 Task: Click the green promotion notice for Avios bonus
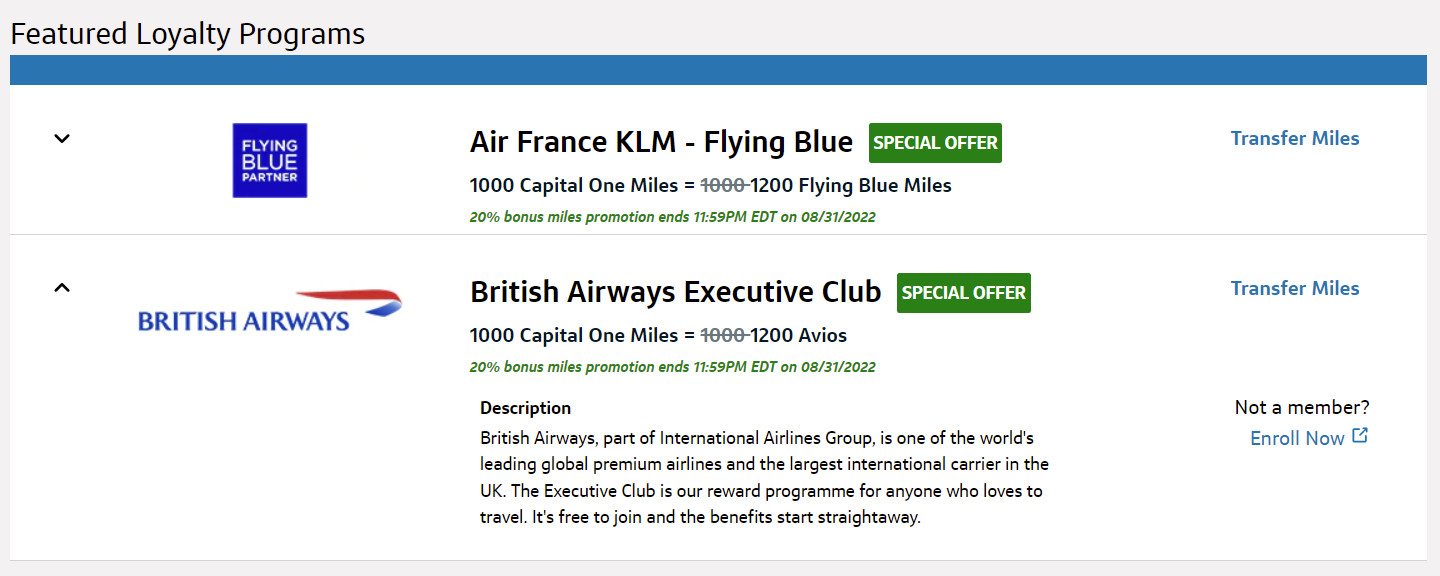[673, 366]
